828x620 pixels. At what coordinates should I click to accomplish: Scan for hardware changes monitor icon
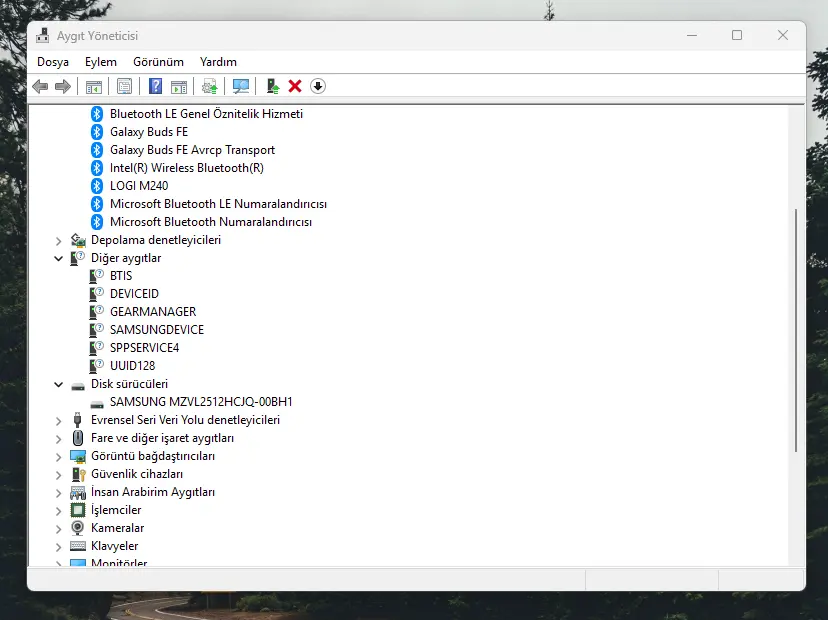point(241,86)
